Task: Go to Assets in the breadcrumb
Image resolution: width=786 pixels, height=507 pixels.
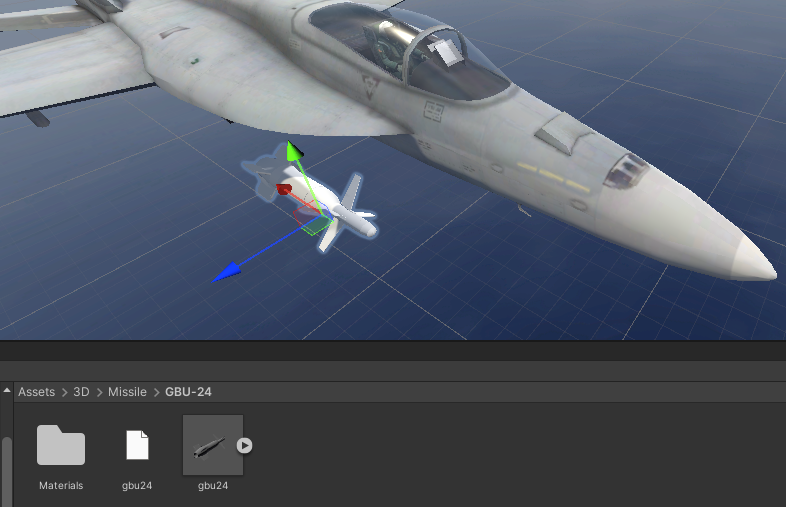Action: [x=37, y=392]
